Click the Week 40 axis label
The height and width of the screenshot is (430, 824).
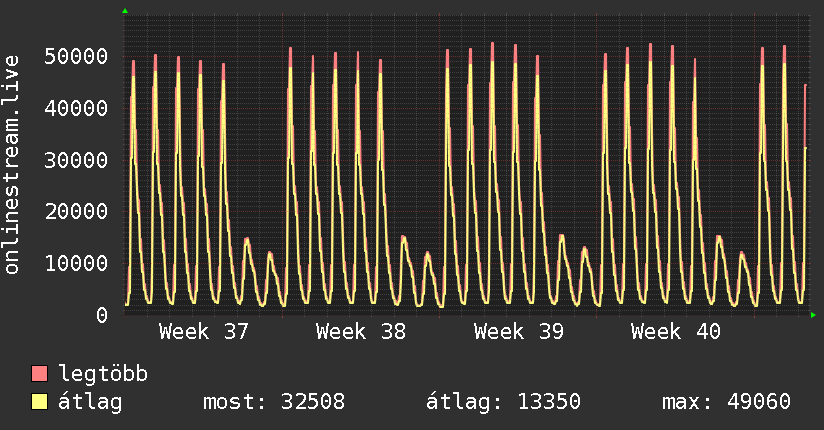pos(675,332)
